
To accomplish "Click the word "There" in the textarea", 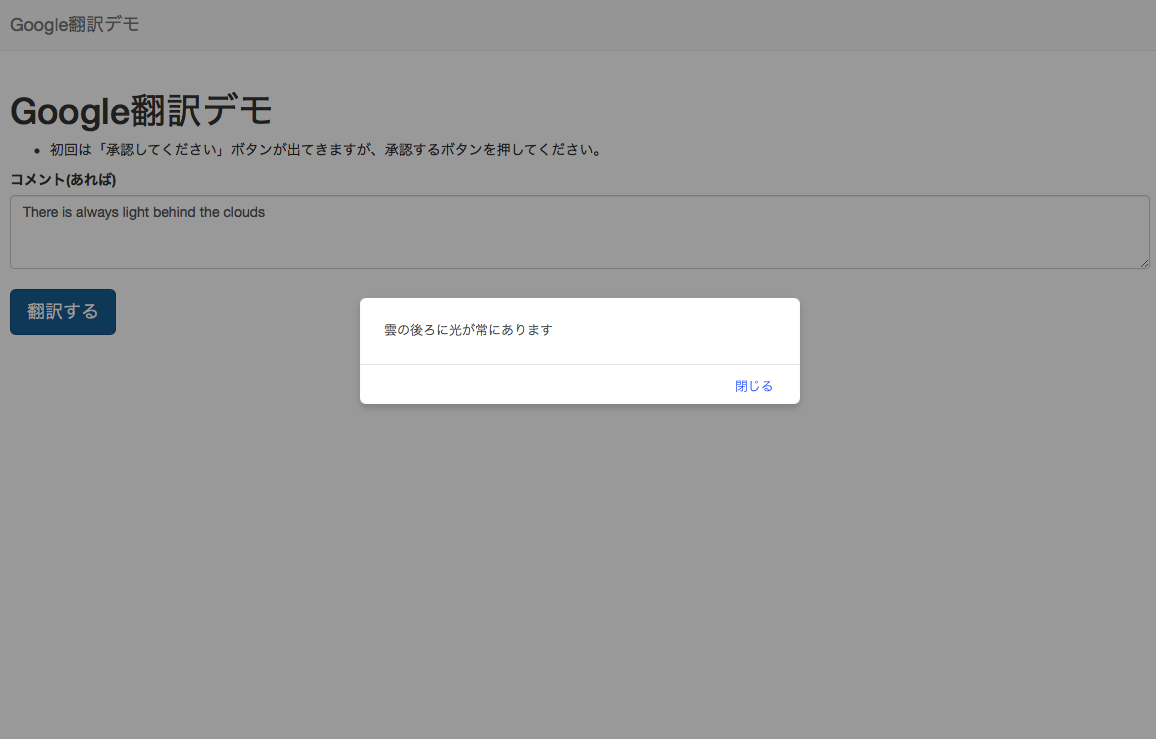I will tap(40, 212).
